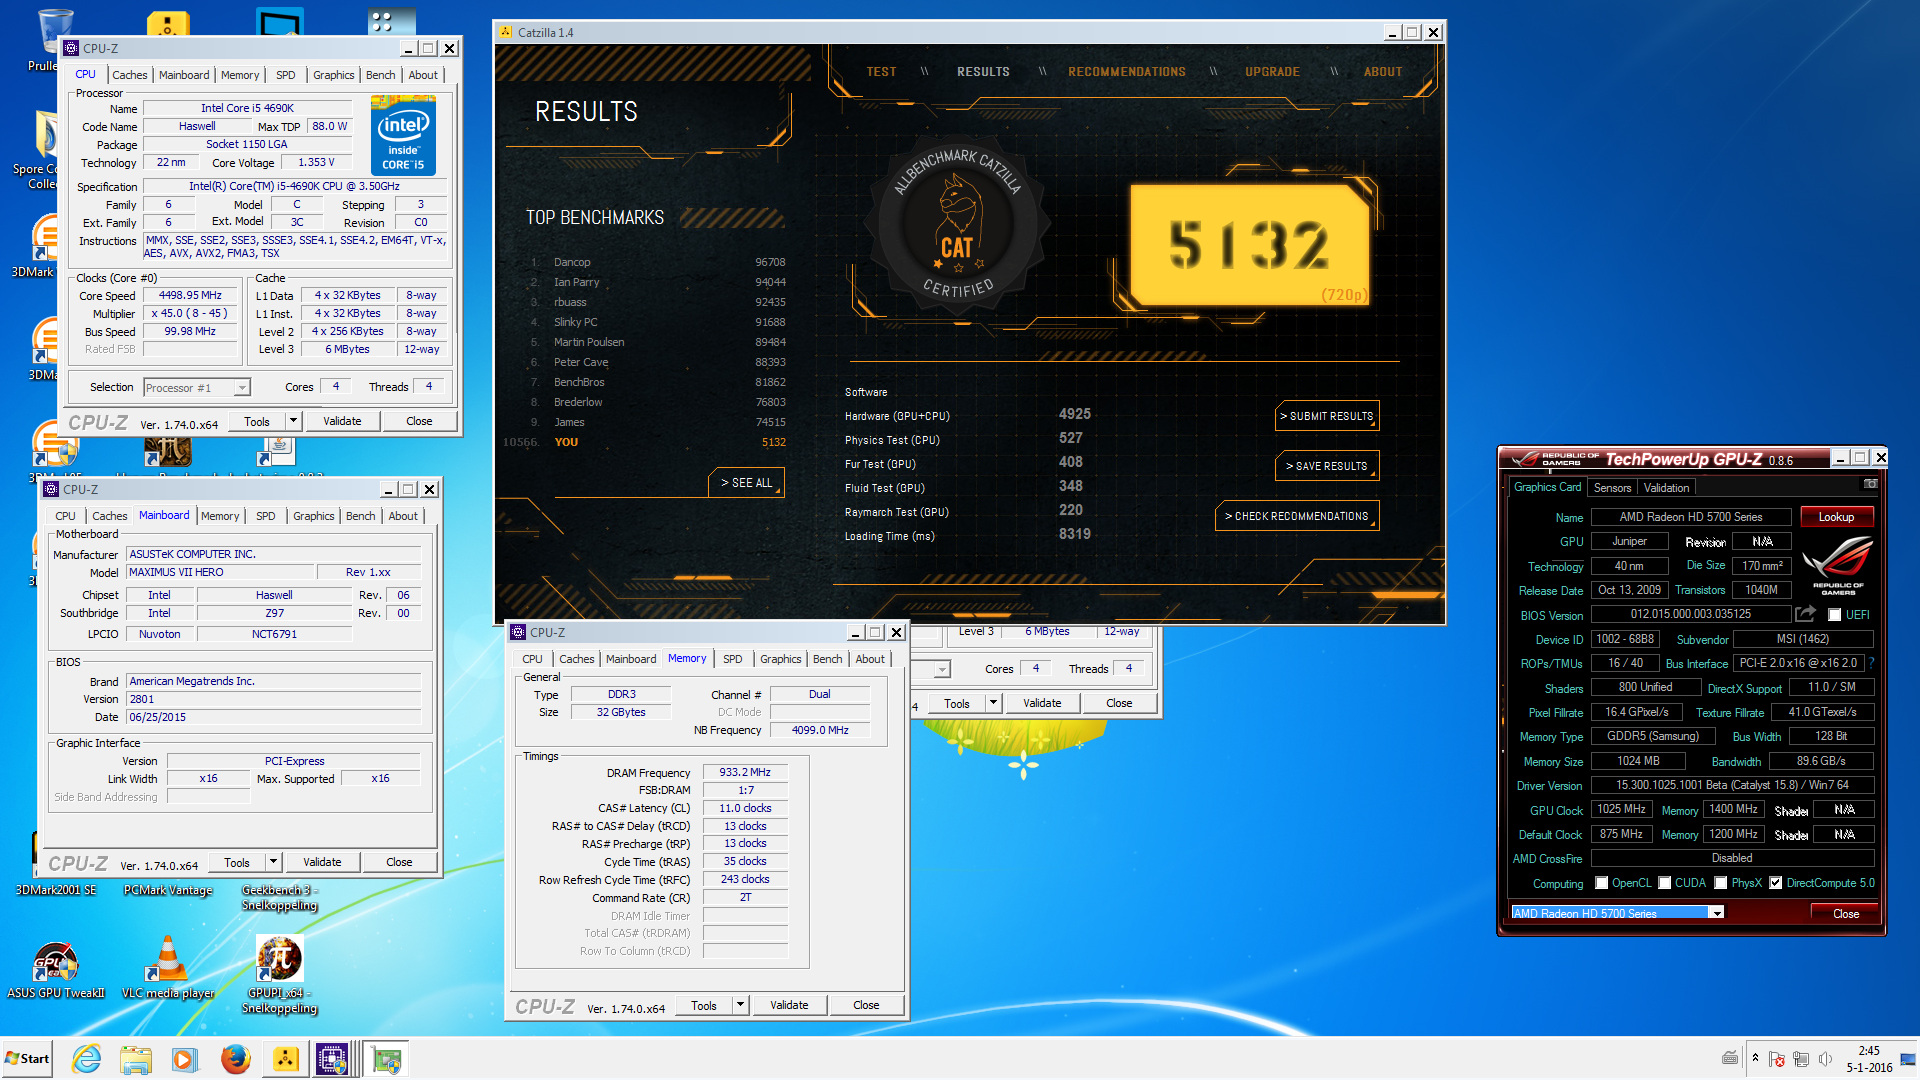Open GPUPI_x64 Snelkoppeling desktop shortcut
1920x1080 pixels.
point(280,975)
